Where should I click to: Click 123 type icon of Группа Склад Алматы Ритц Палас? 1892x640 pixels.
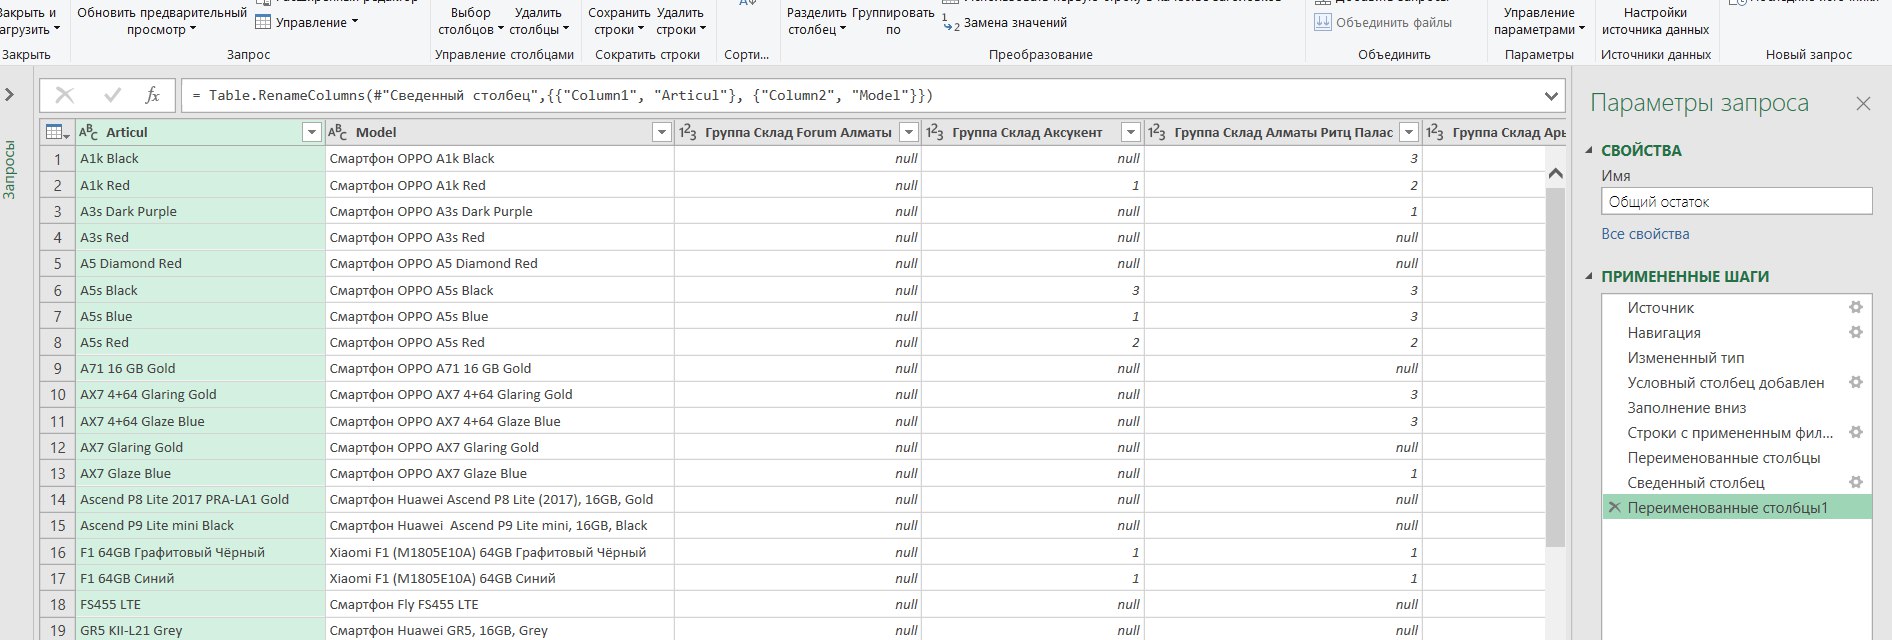(1157, 132)
